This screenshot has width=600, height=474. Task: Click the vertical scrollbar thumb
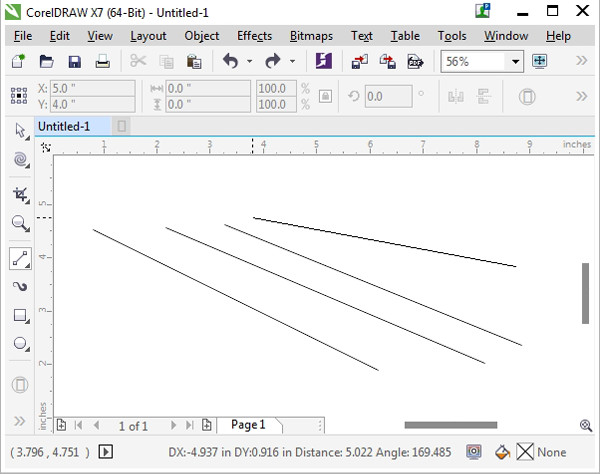(x=585, y=293)
